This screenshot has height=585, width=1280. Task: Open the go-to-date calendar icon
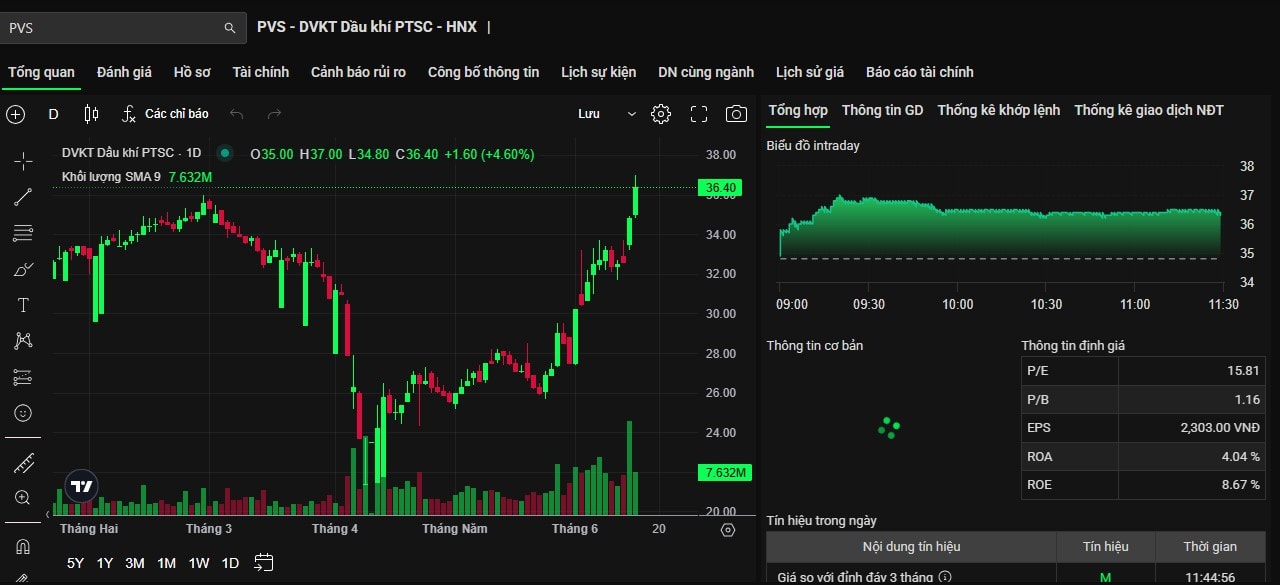click(x=264, y=562)
